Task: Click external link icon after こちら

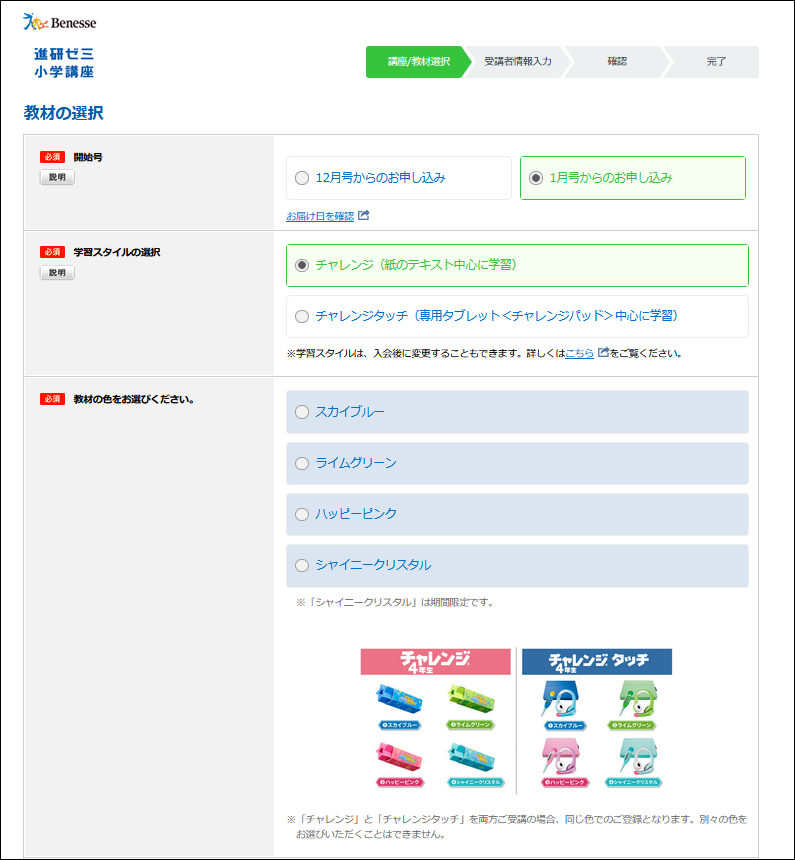Action: [x=603, y=352]
